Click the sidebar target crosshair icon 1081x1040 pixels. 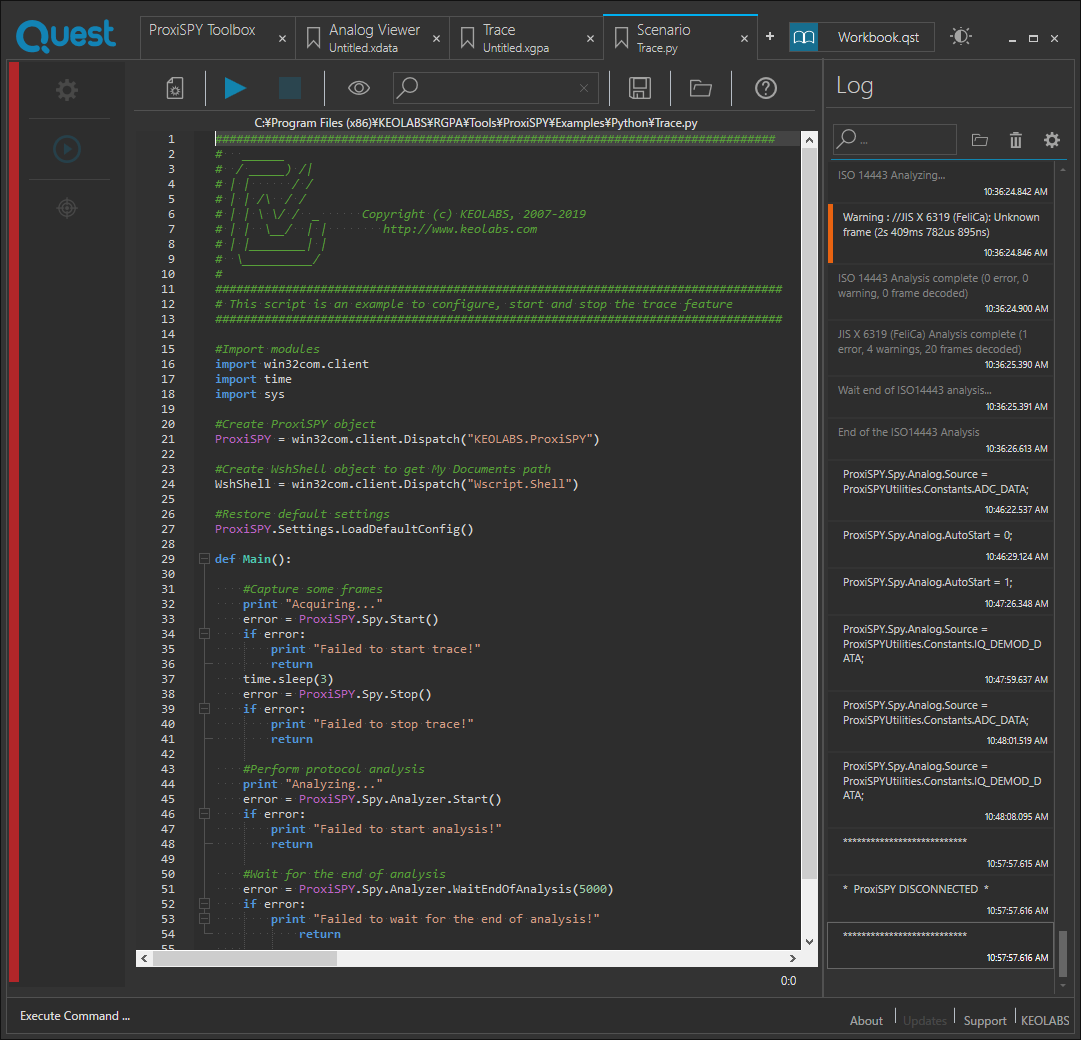67,207
